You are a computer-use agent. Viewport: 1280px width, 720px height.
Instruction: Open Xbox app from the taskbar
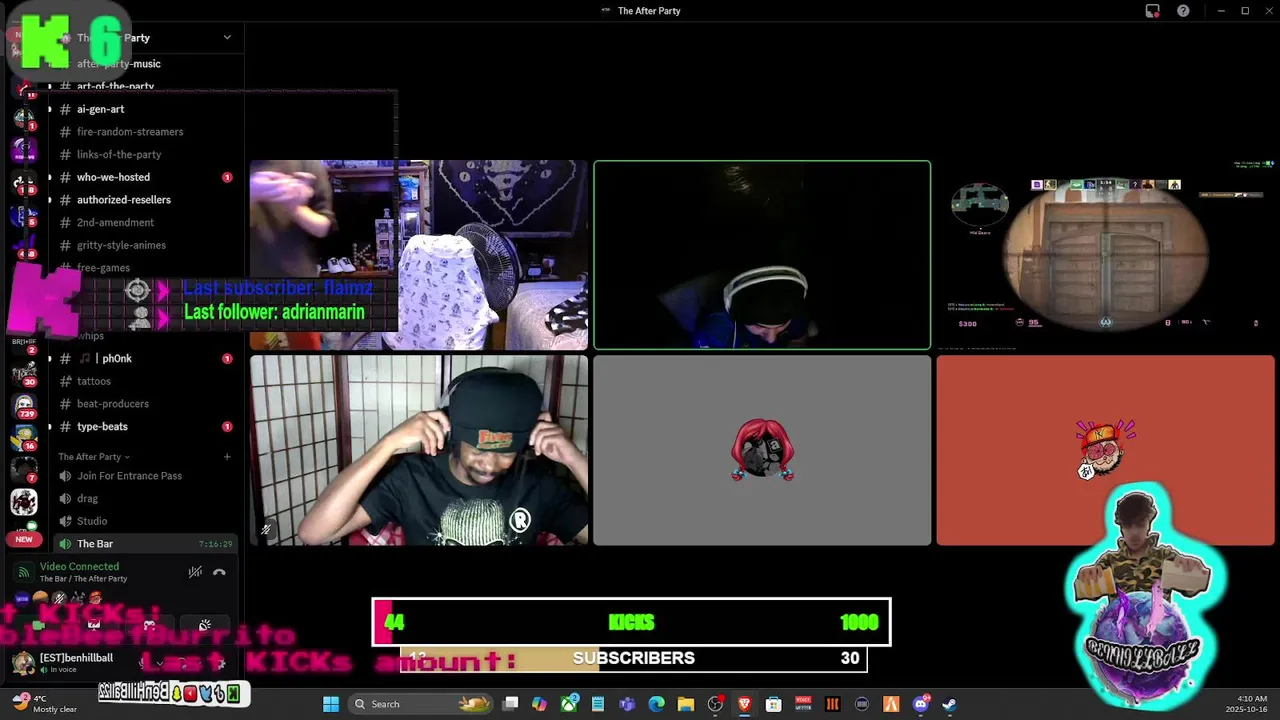(569, 704)
